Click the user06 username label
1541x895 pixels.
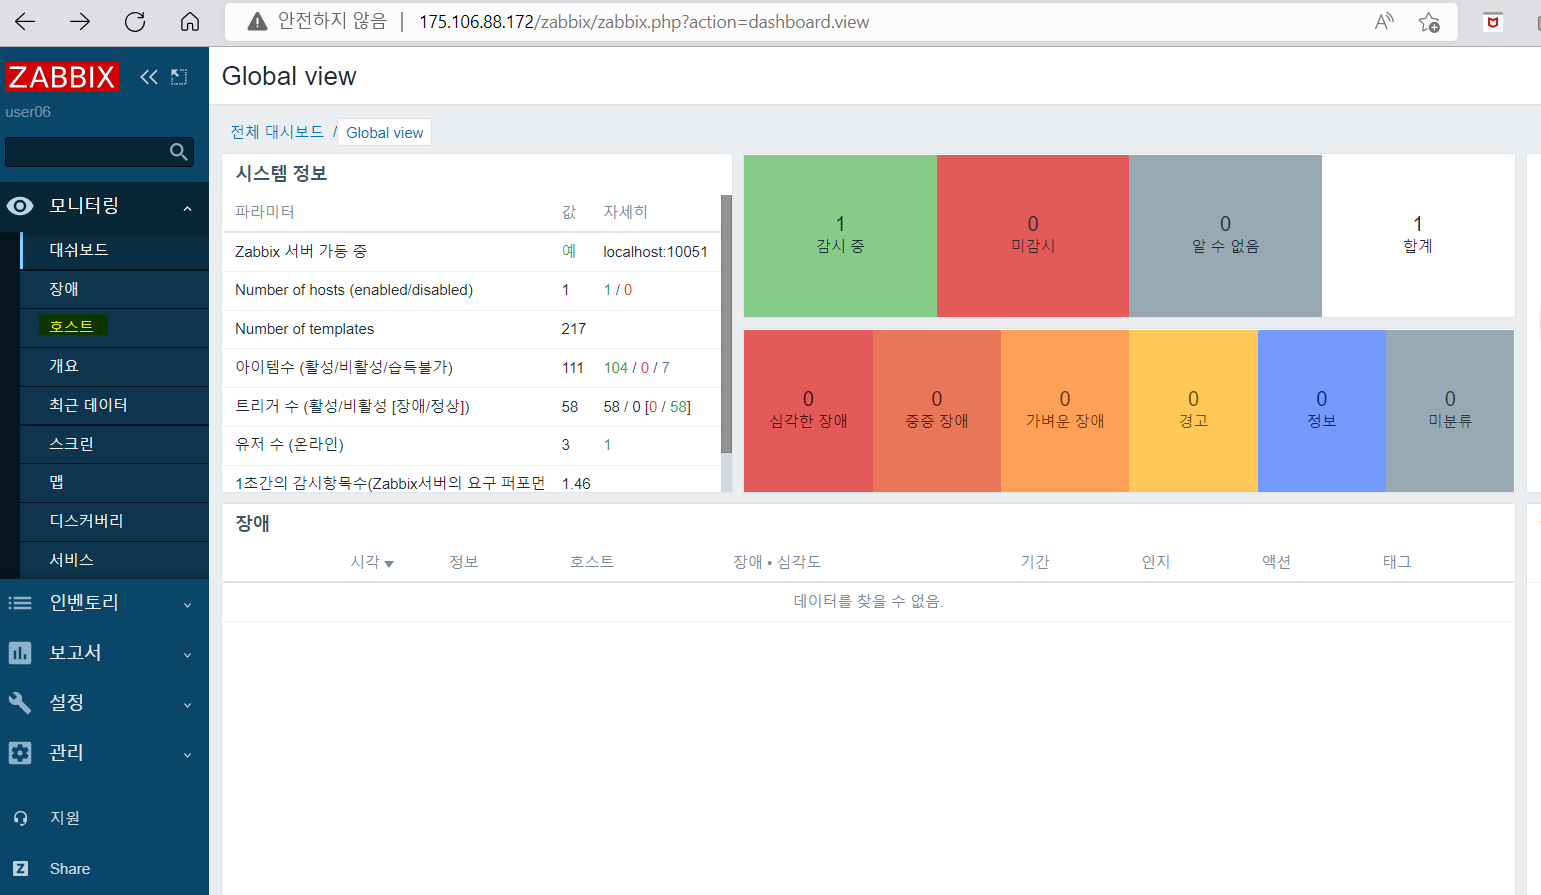[28, 112]
